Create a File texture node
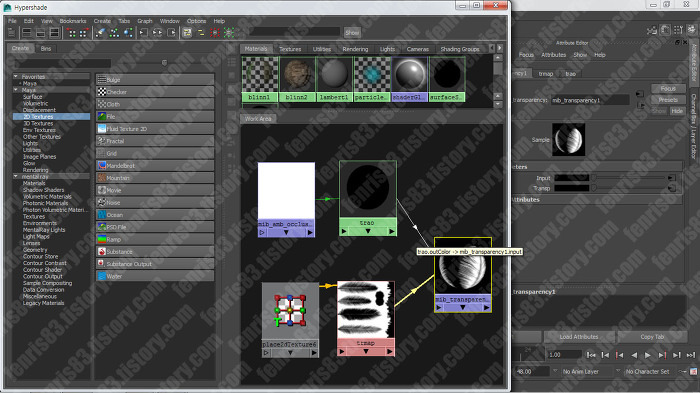Viewport: 700px width, 393px height. [x=155, y=116]
